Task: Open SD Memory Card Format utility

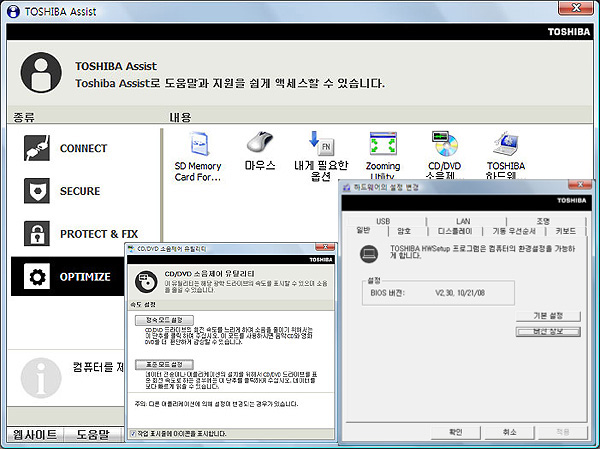Action: [x=198, y=157]
